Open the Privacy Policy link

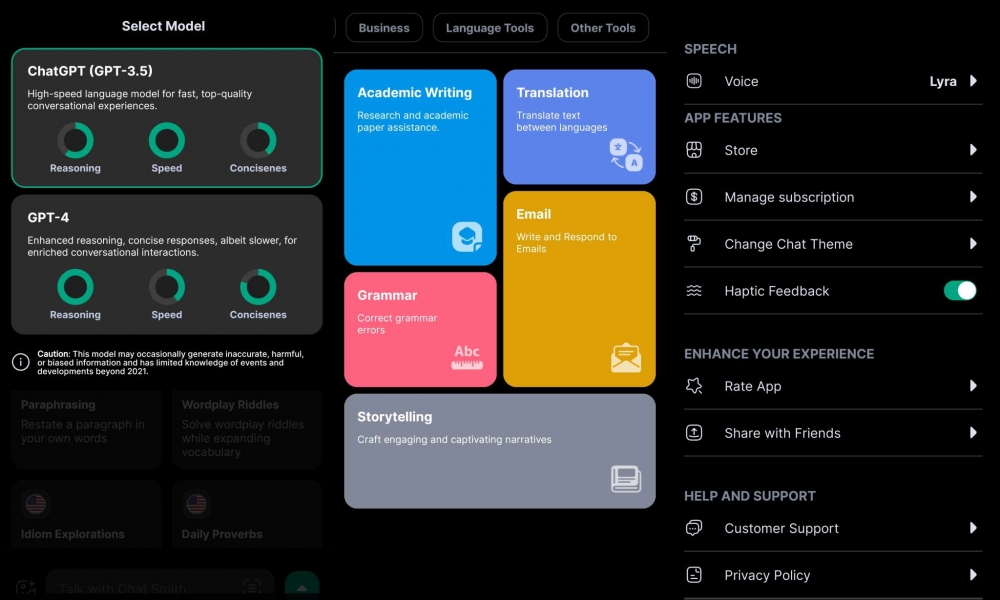click(767, 575)
